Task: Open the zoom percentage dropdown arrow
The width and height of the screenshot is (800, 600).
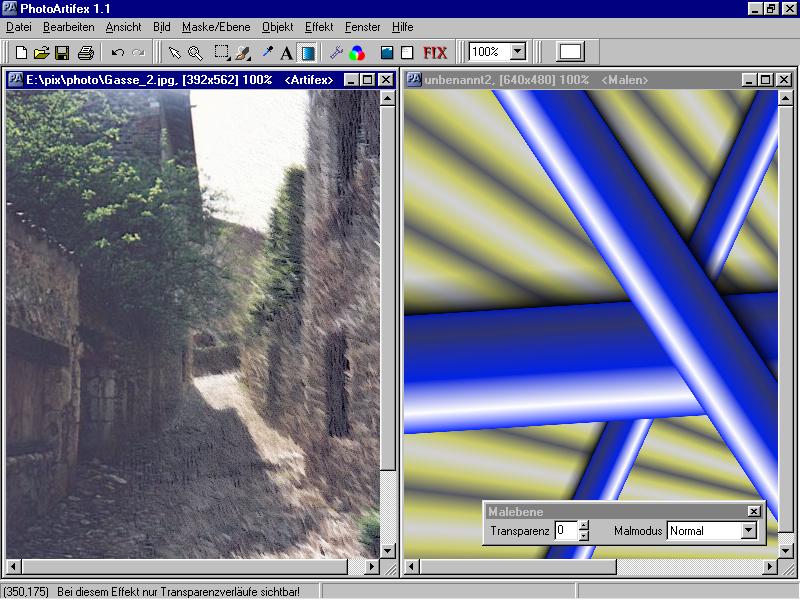Action: [x=518, y=52]
